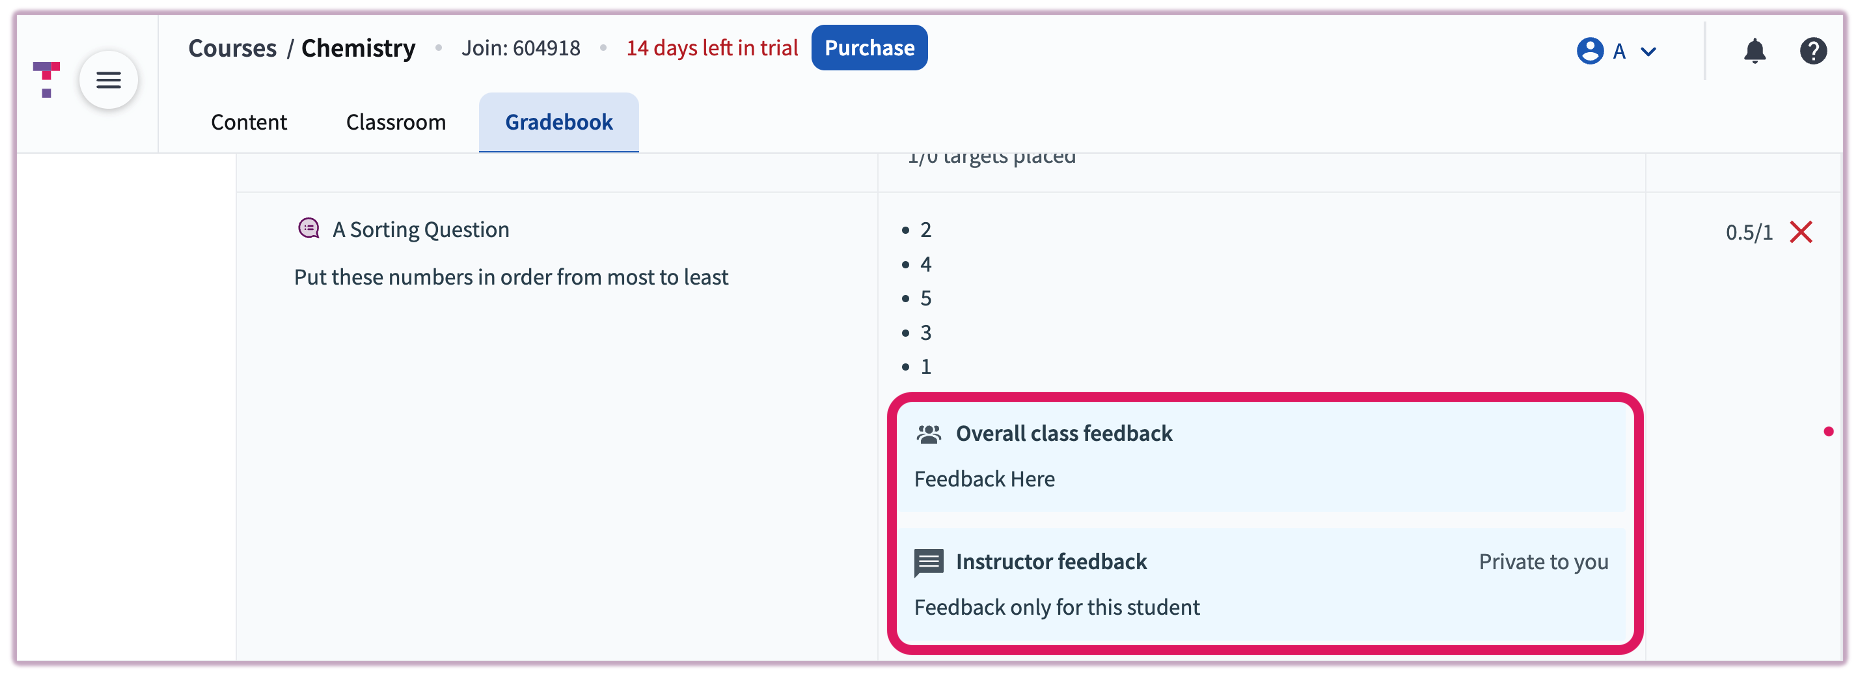Click the notification bell icon
The height and width of the screenshot is (676, 1864).
1754,51
